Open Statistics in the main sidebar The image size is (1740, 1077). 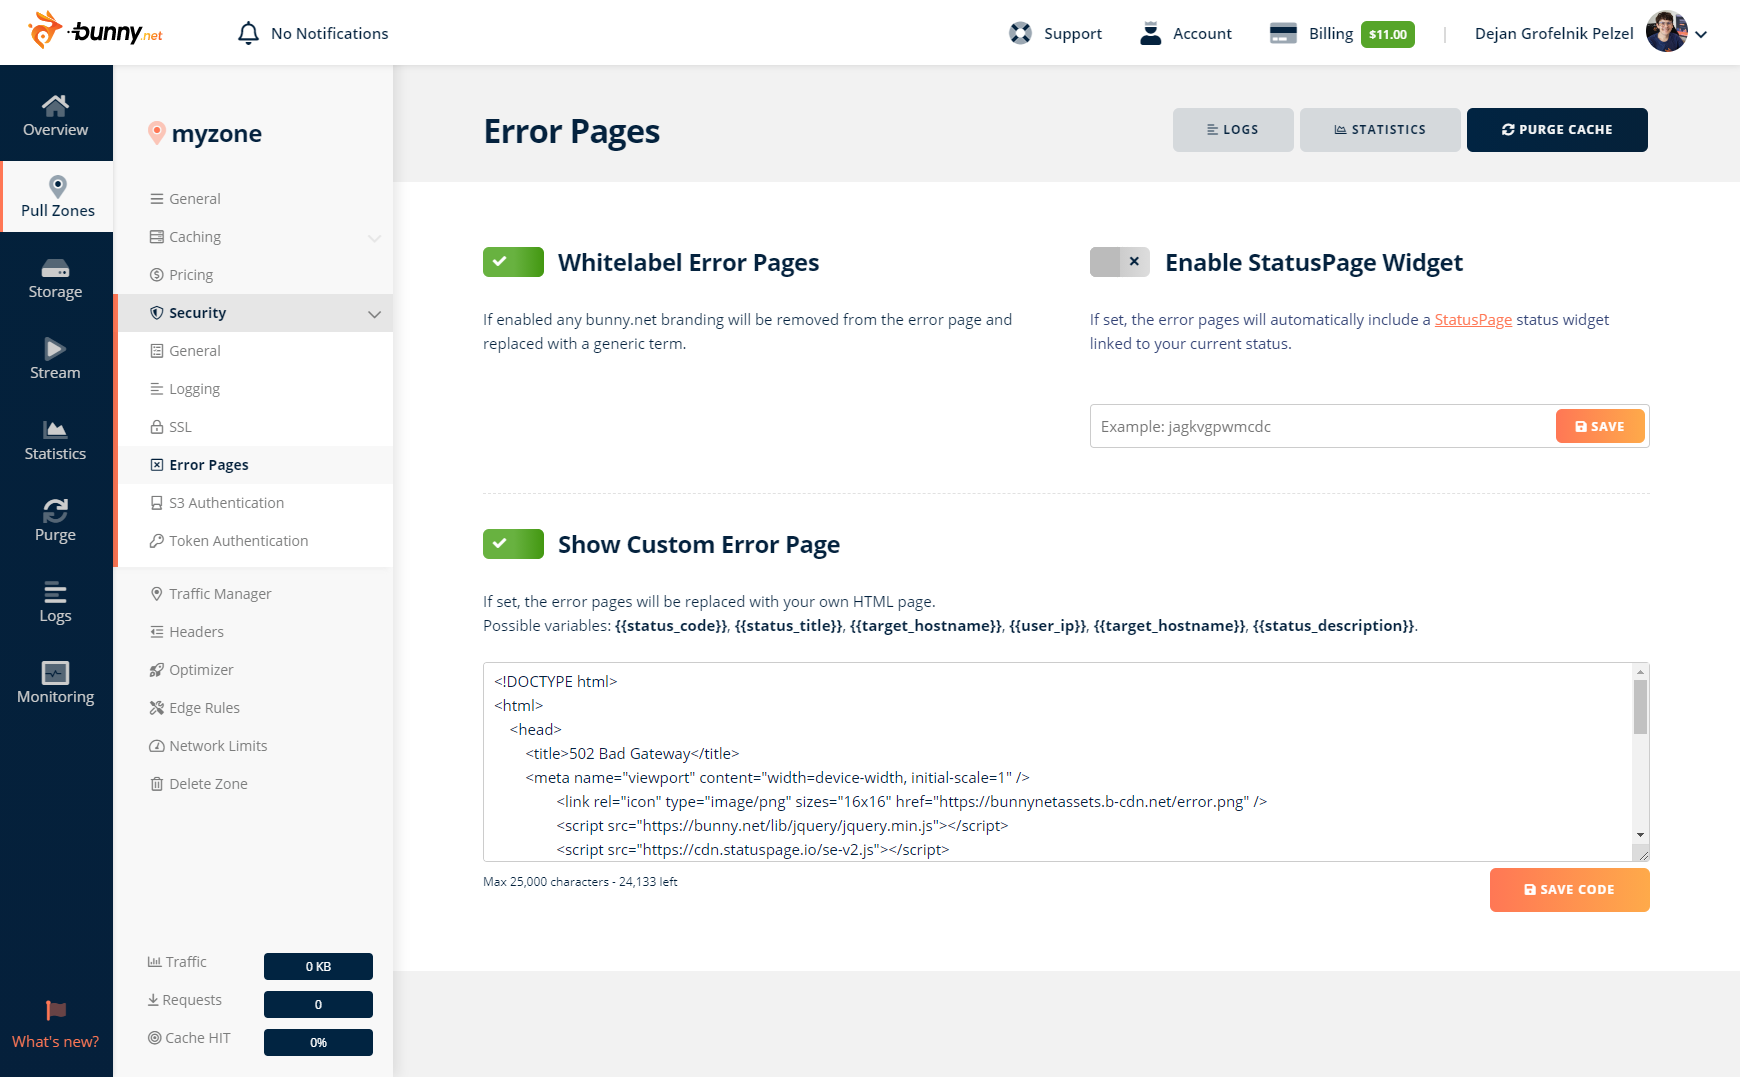pos(56,440)
